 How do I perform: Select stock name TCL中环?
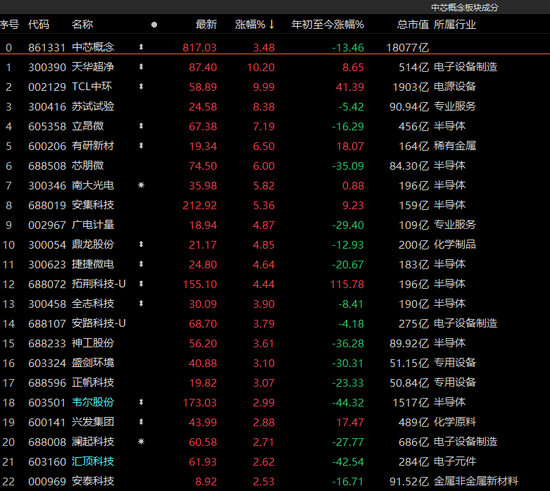point(92,86)
